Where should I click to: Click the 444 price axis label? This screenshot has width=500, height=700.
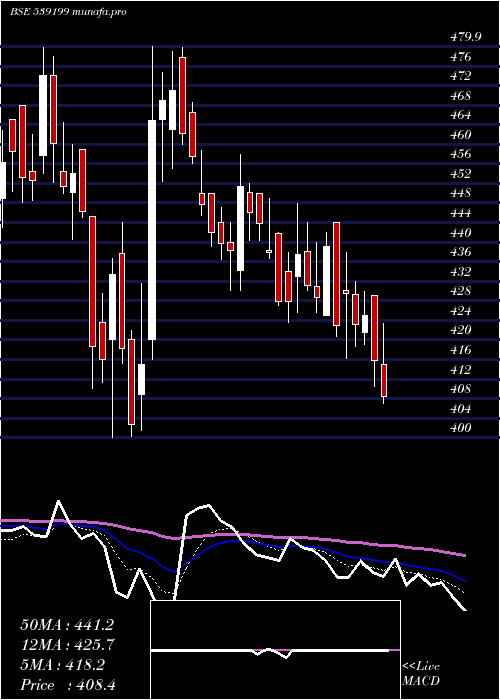pos(460,213)
